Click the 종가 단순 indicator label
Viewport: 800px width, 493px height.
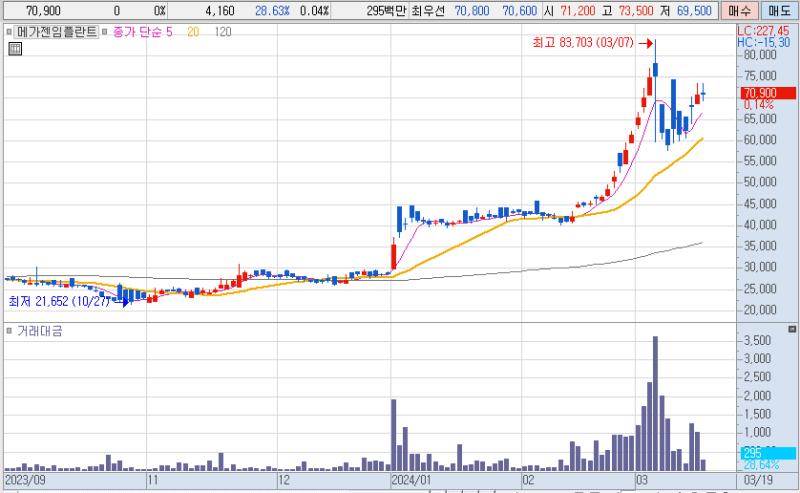click(136, 32)
